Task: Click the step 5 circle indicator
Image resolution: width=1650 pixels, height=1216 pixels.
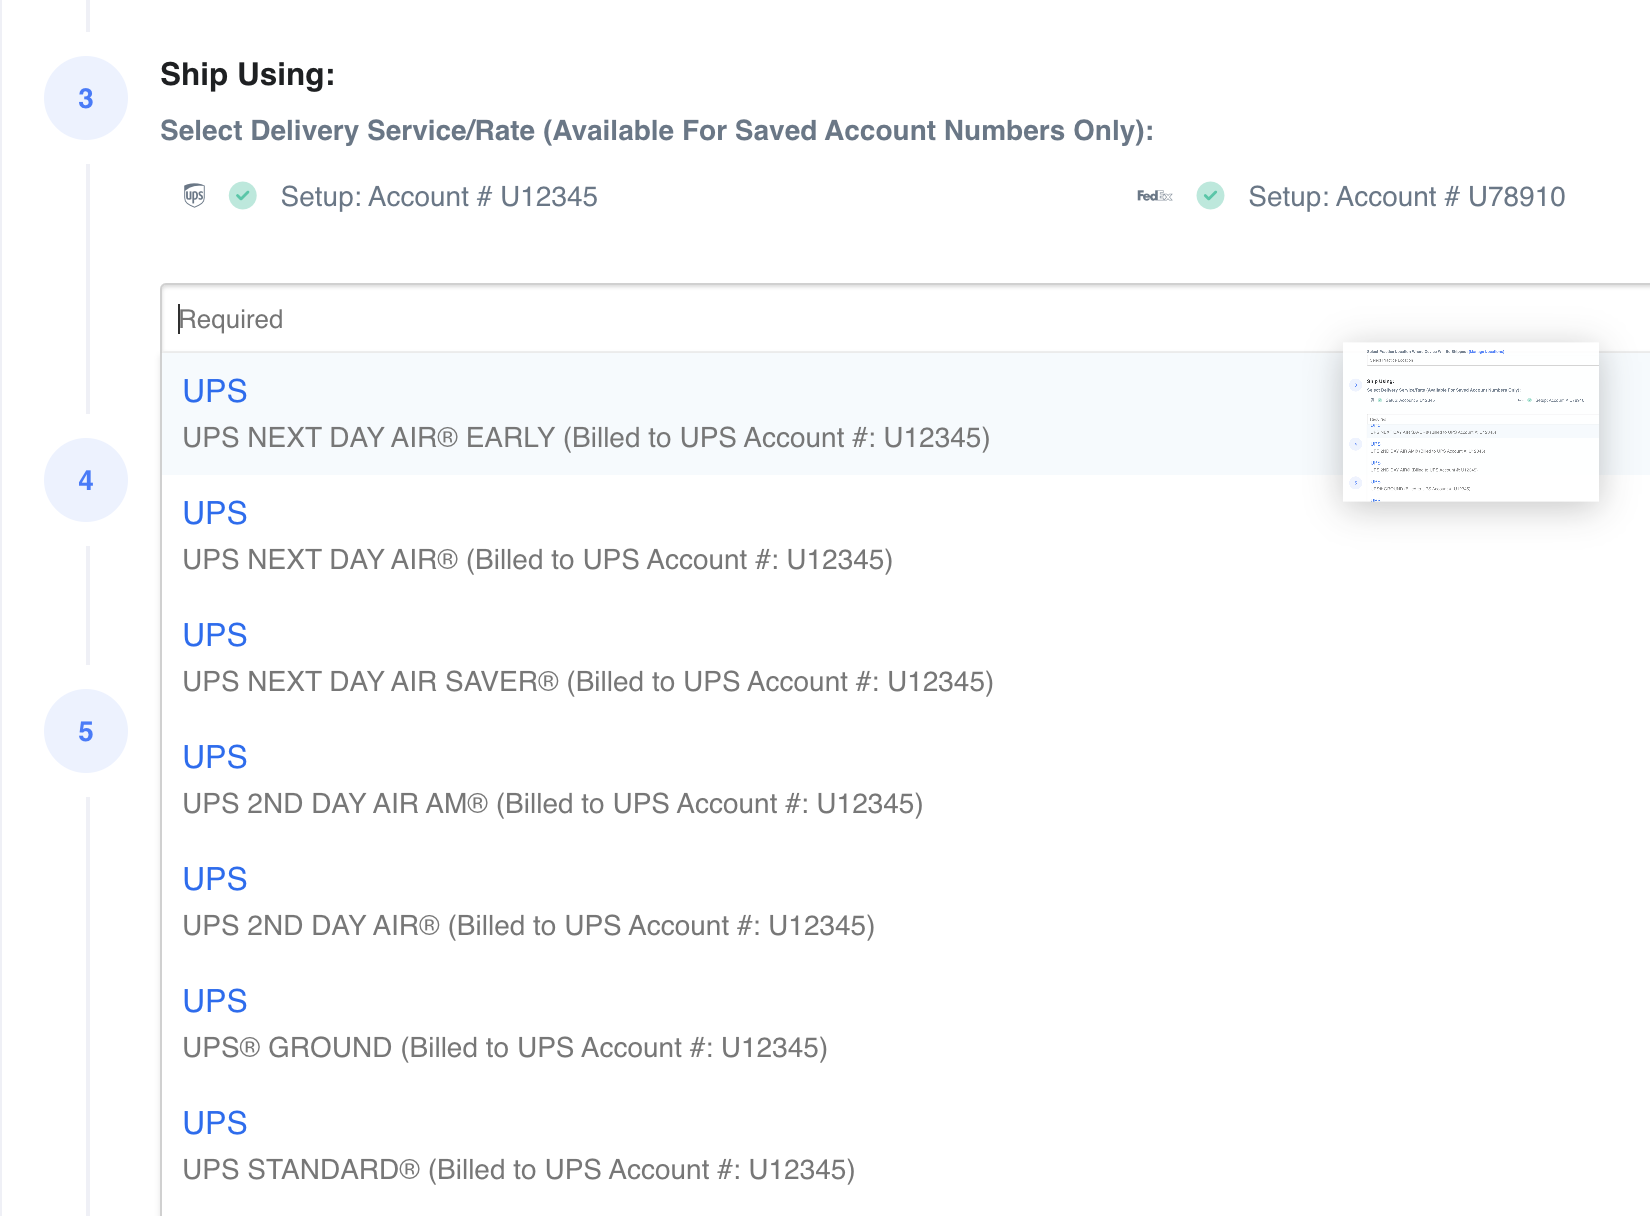Action: pos(86,731)
